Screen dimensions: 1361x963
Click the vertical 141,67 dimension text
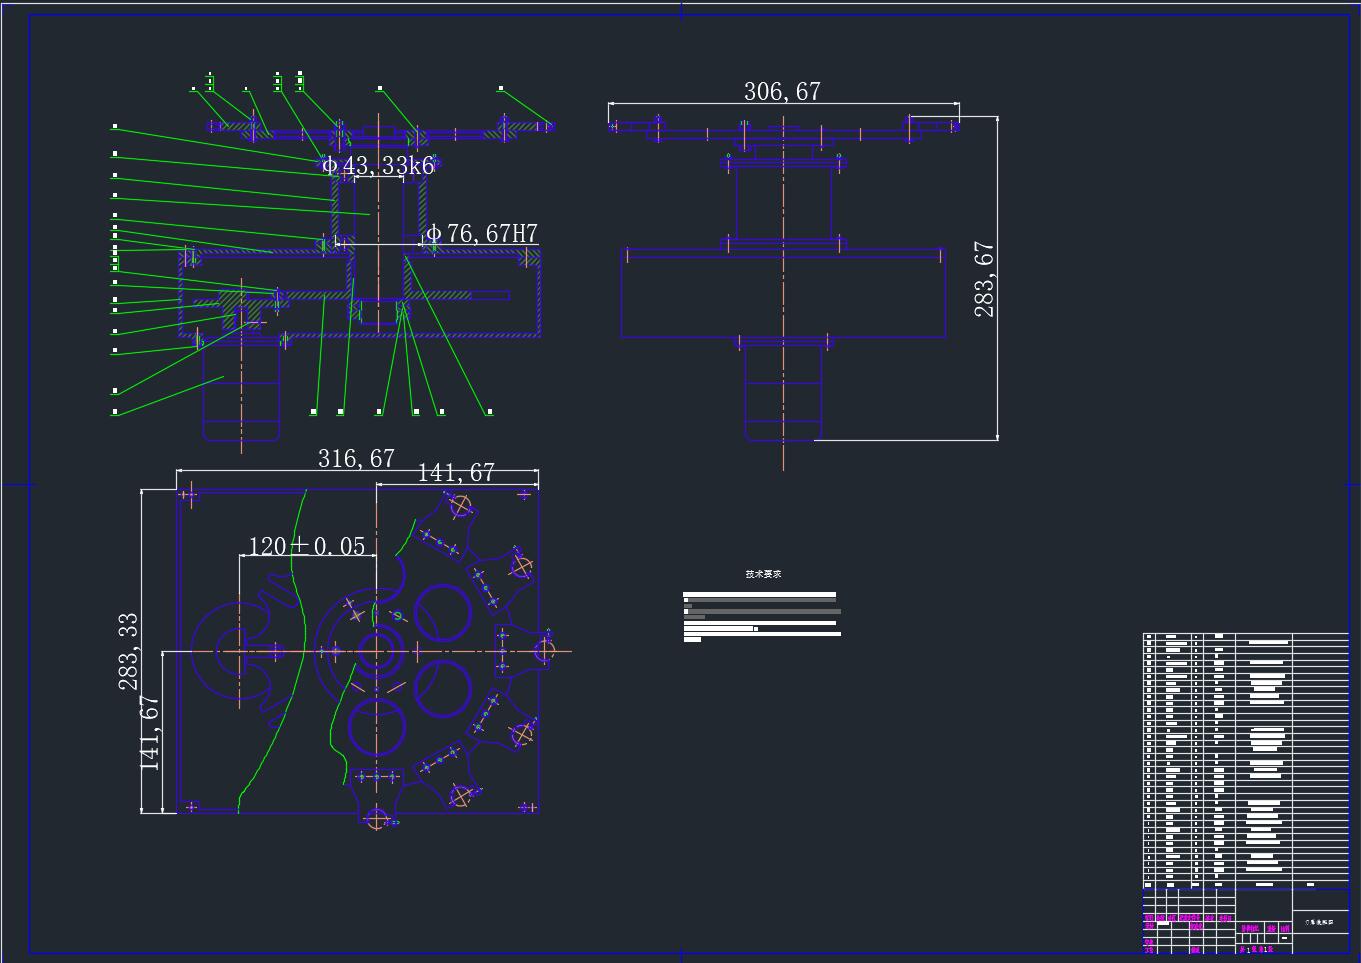coord(151,733)
